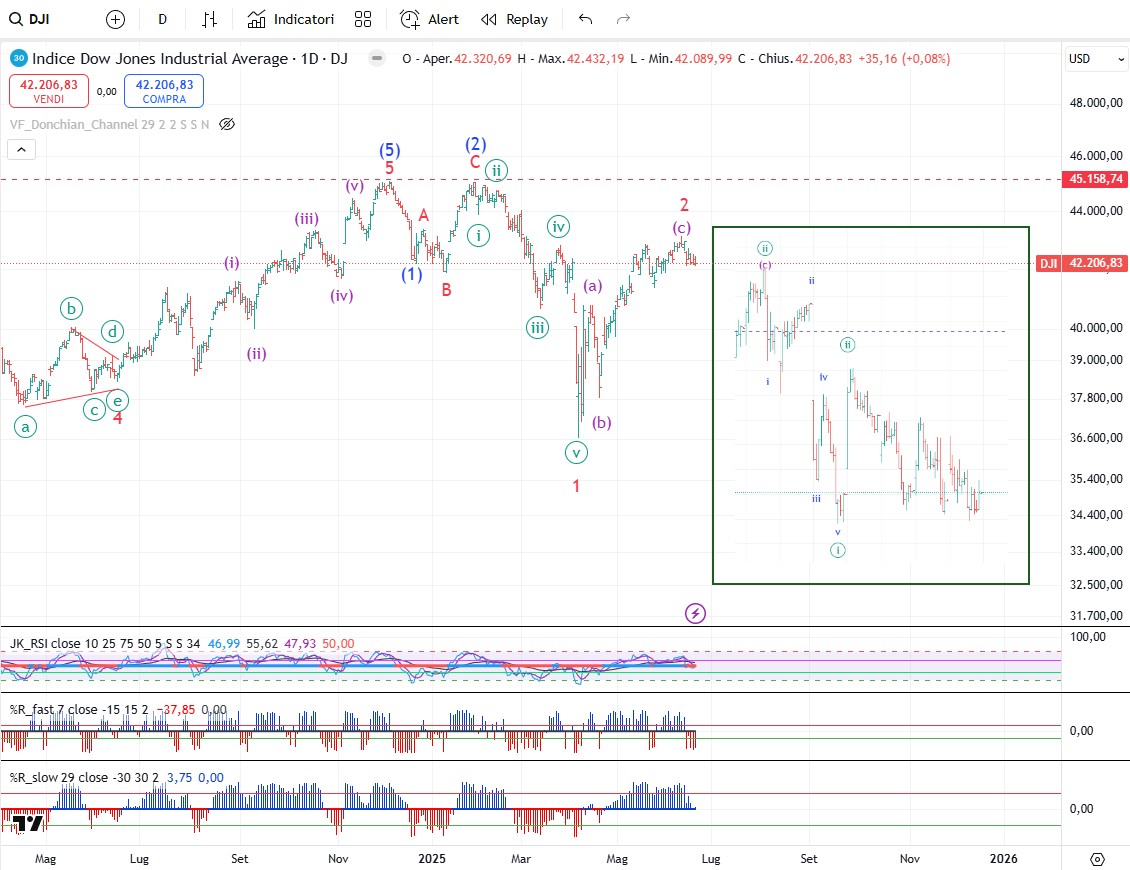1130x870 pixels.
Task: Create a new Alert
Action: coord(429,19)
